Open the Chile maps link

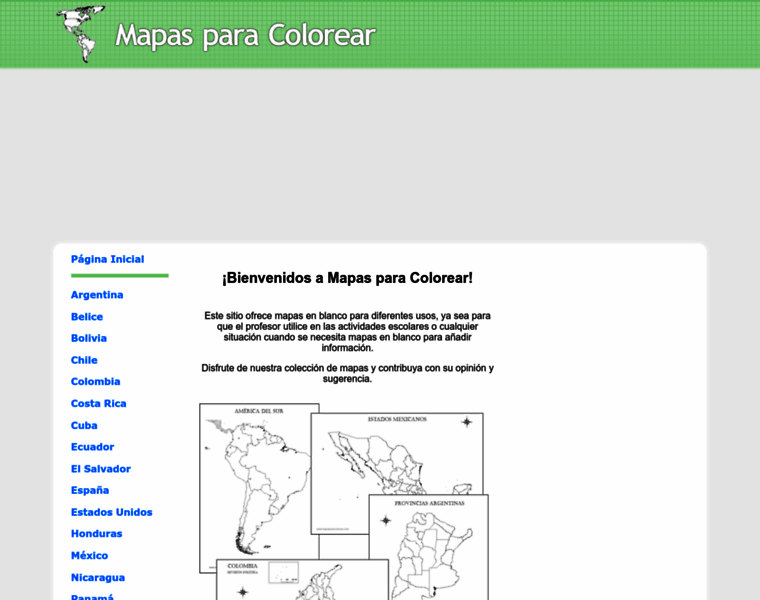point(84,360)
